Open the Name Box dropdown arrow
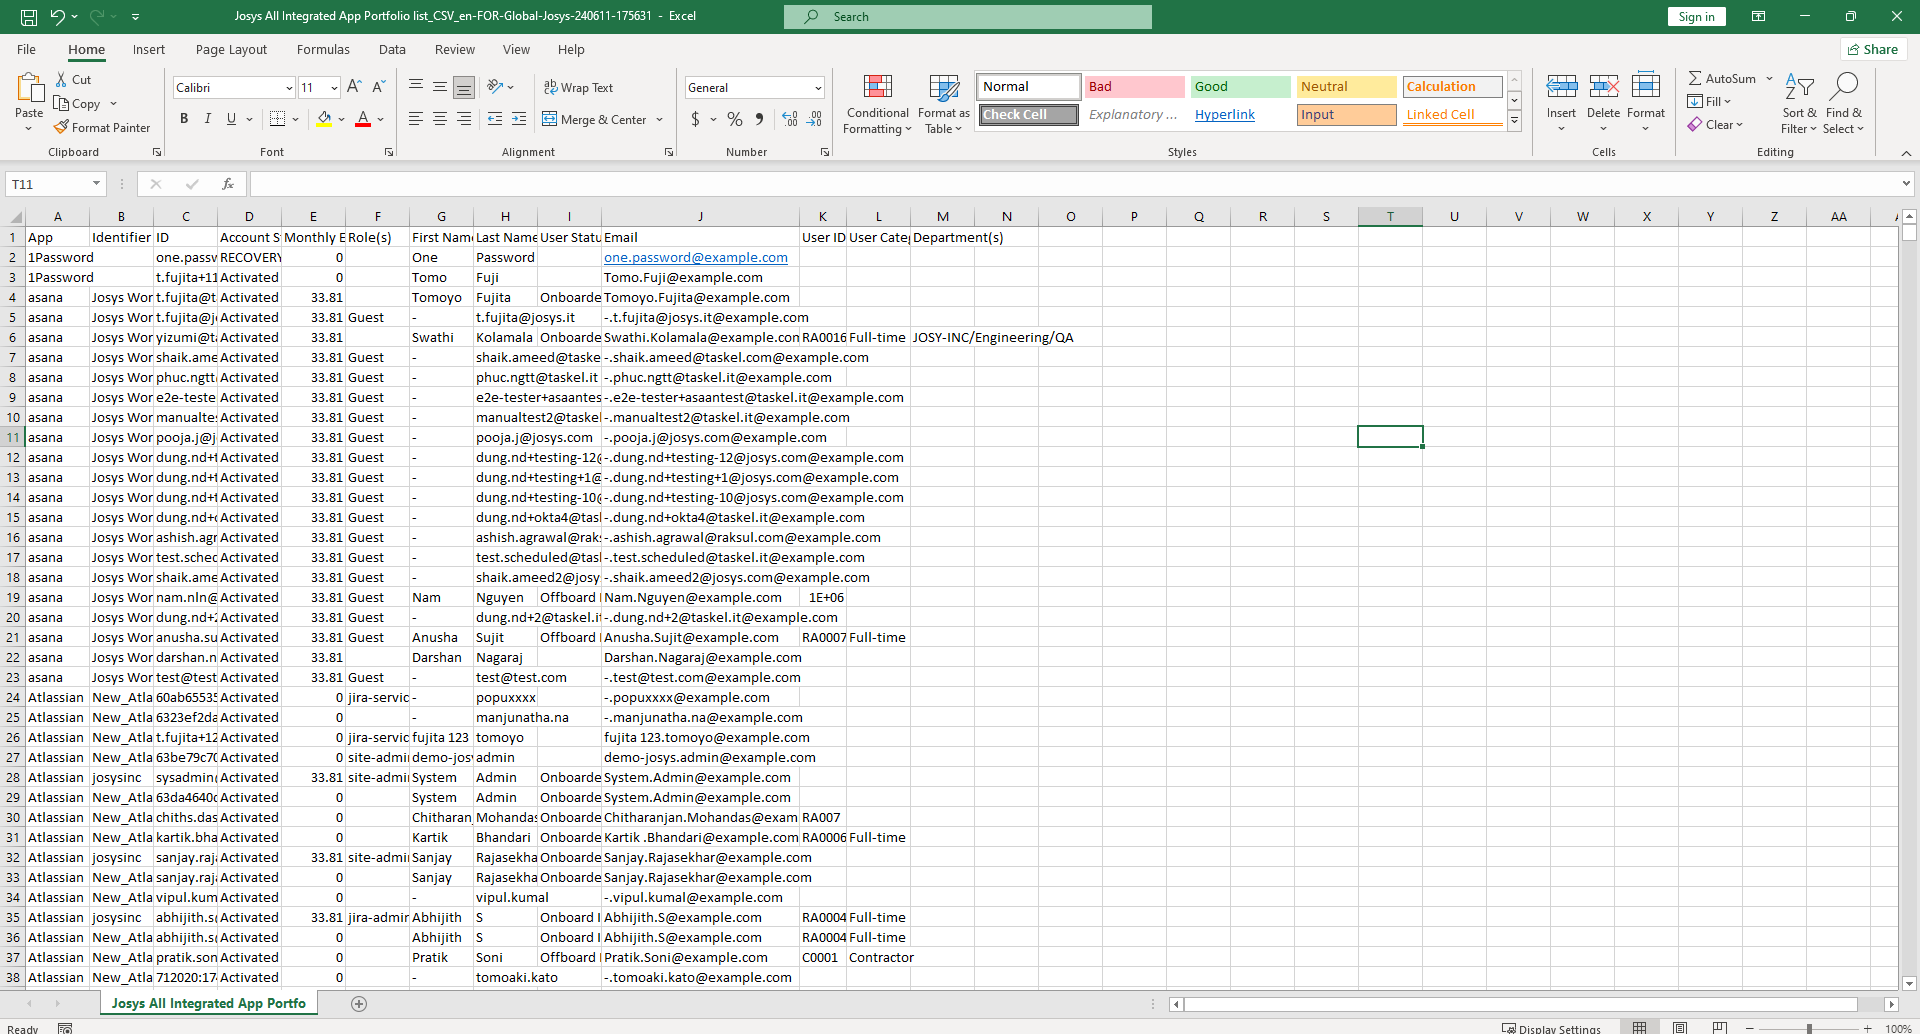 (96, 184)
